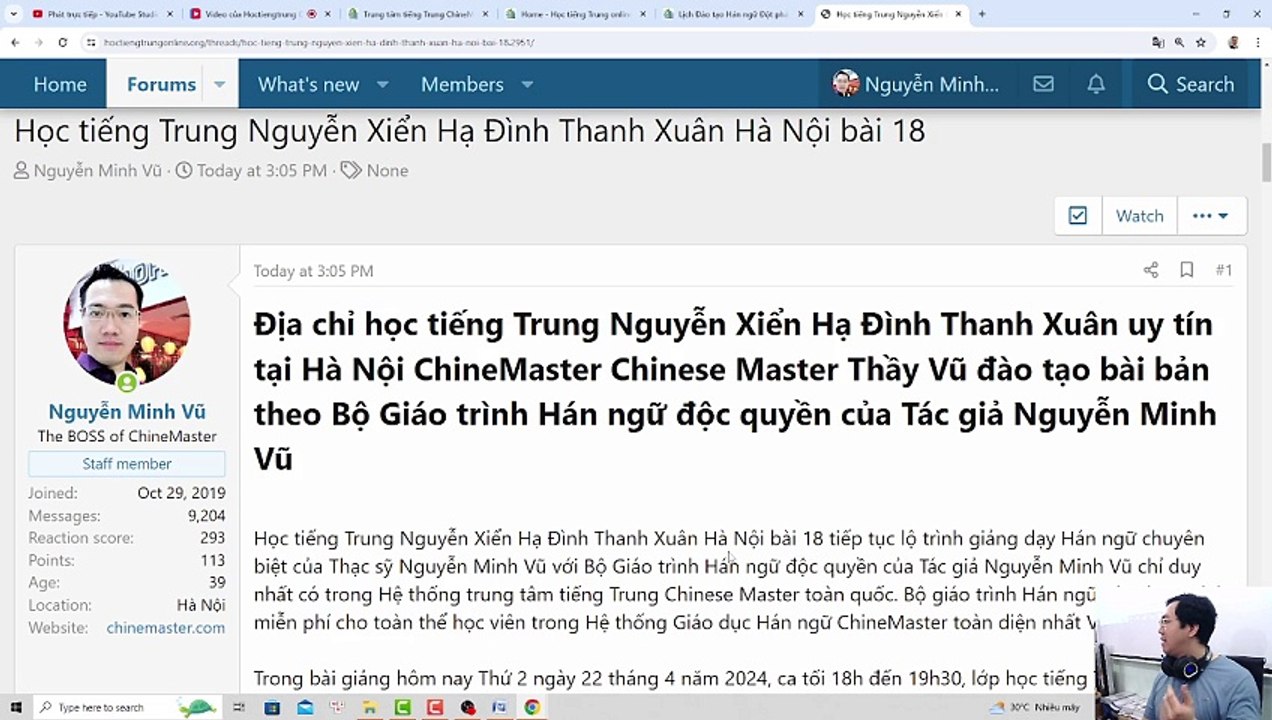Image resolution: width=1272 pixels, height=720 pixels.
Task: Open the post #1 permalink
Action: pos(1224,270)
